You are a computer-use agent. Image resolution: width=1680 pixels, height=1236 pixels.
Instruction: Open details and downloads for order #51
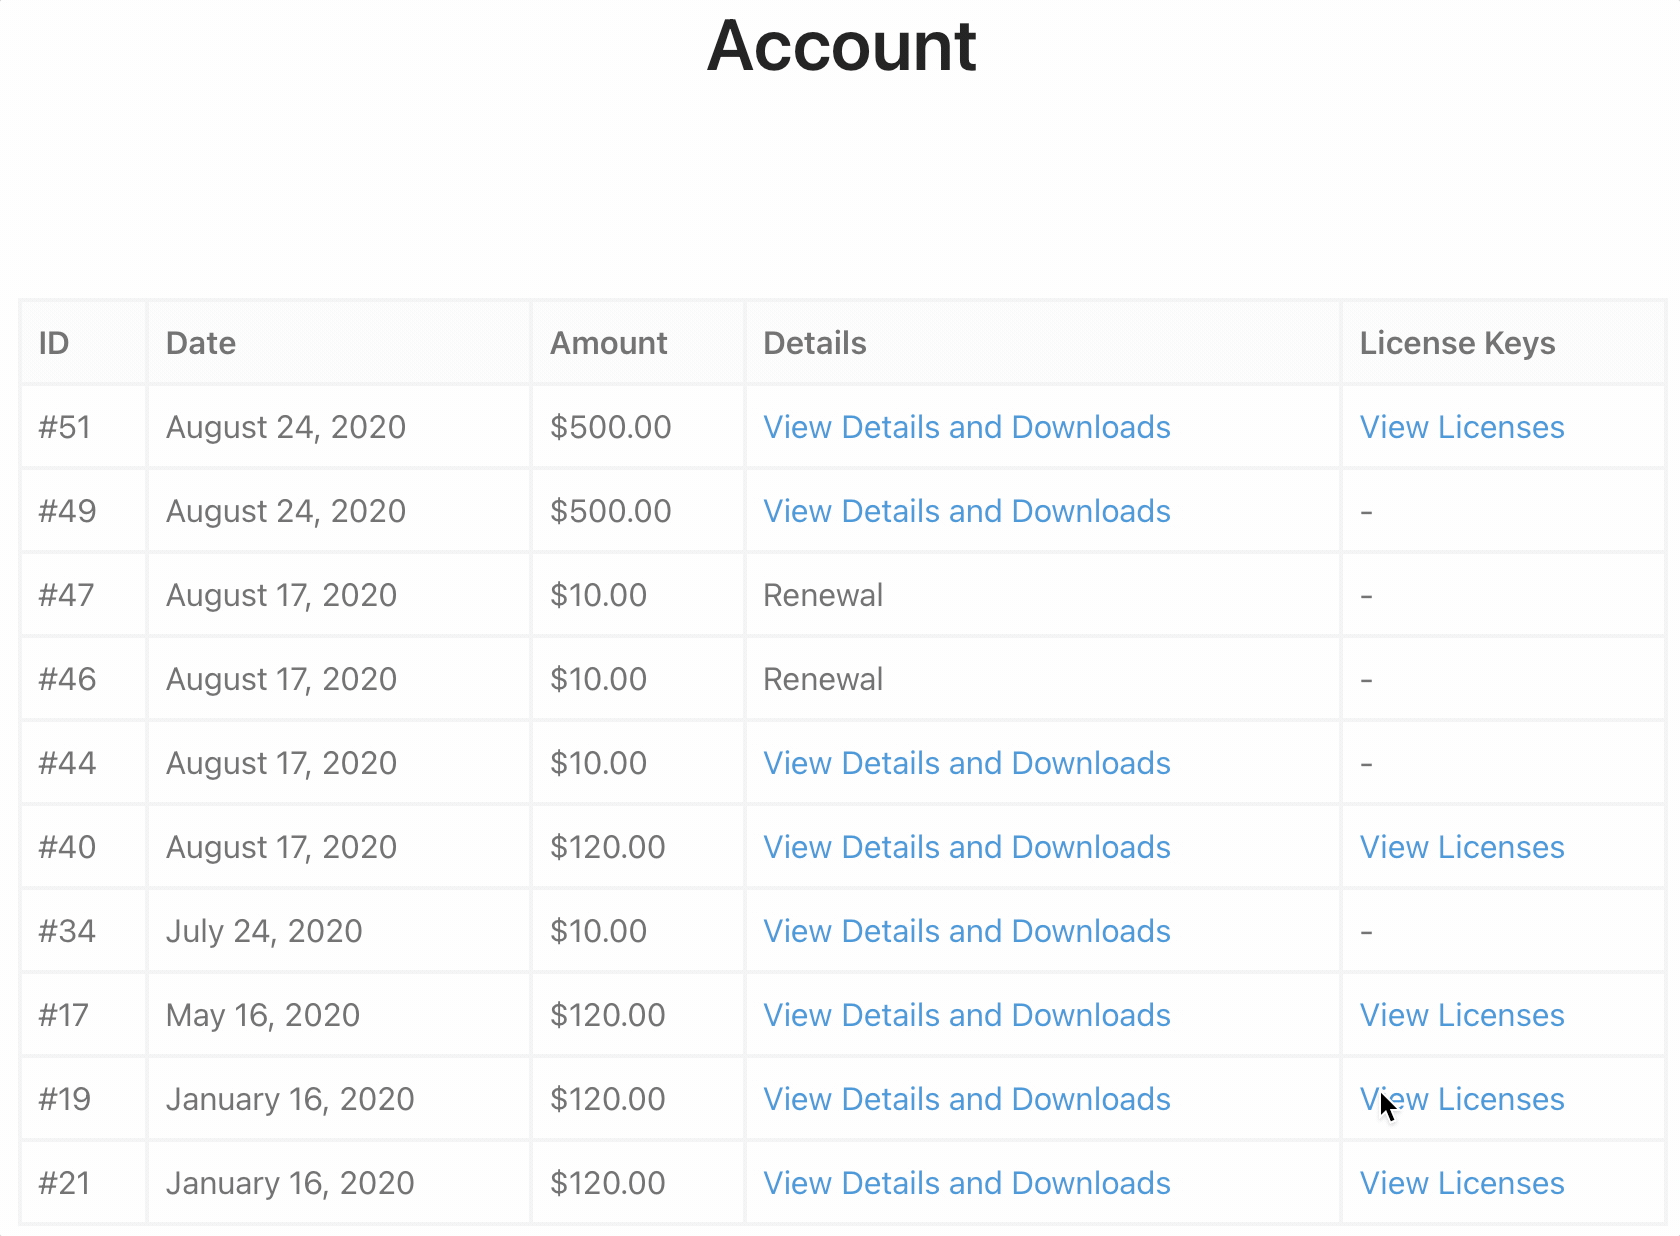point(966,427)
